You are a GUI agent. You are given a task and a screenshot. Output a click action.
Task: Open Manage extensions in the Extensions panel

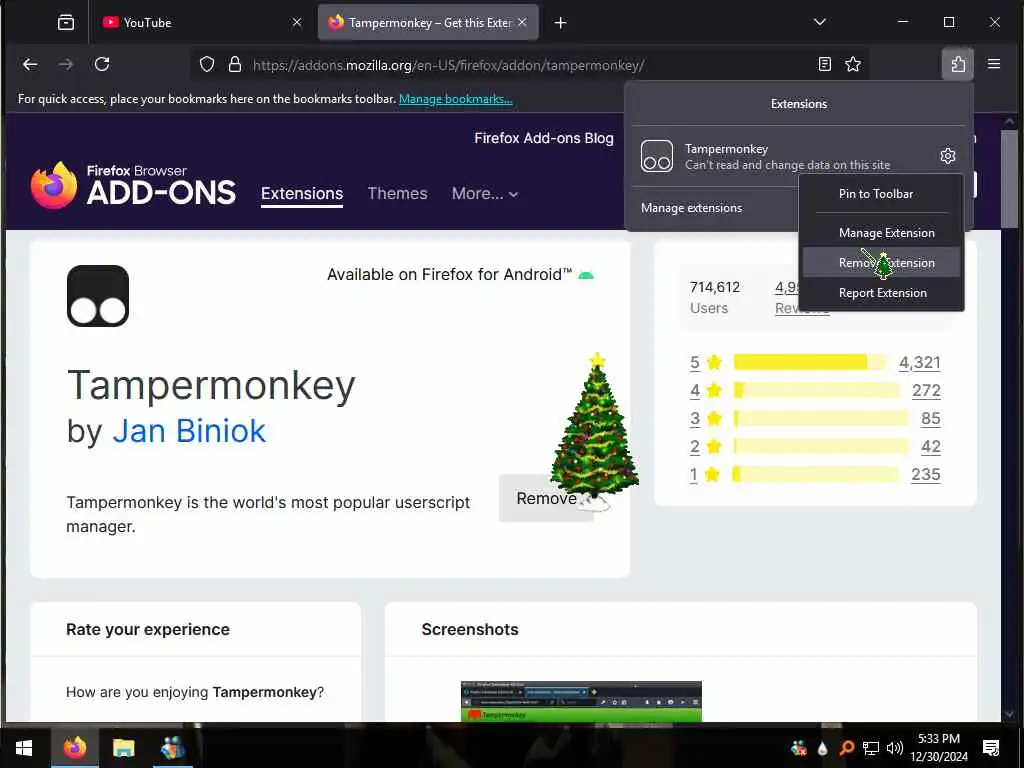point(691,208)
